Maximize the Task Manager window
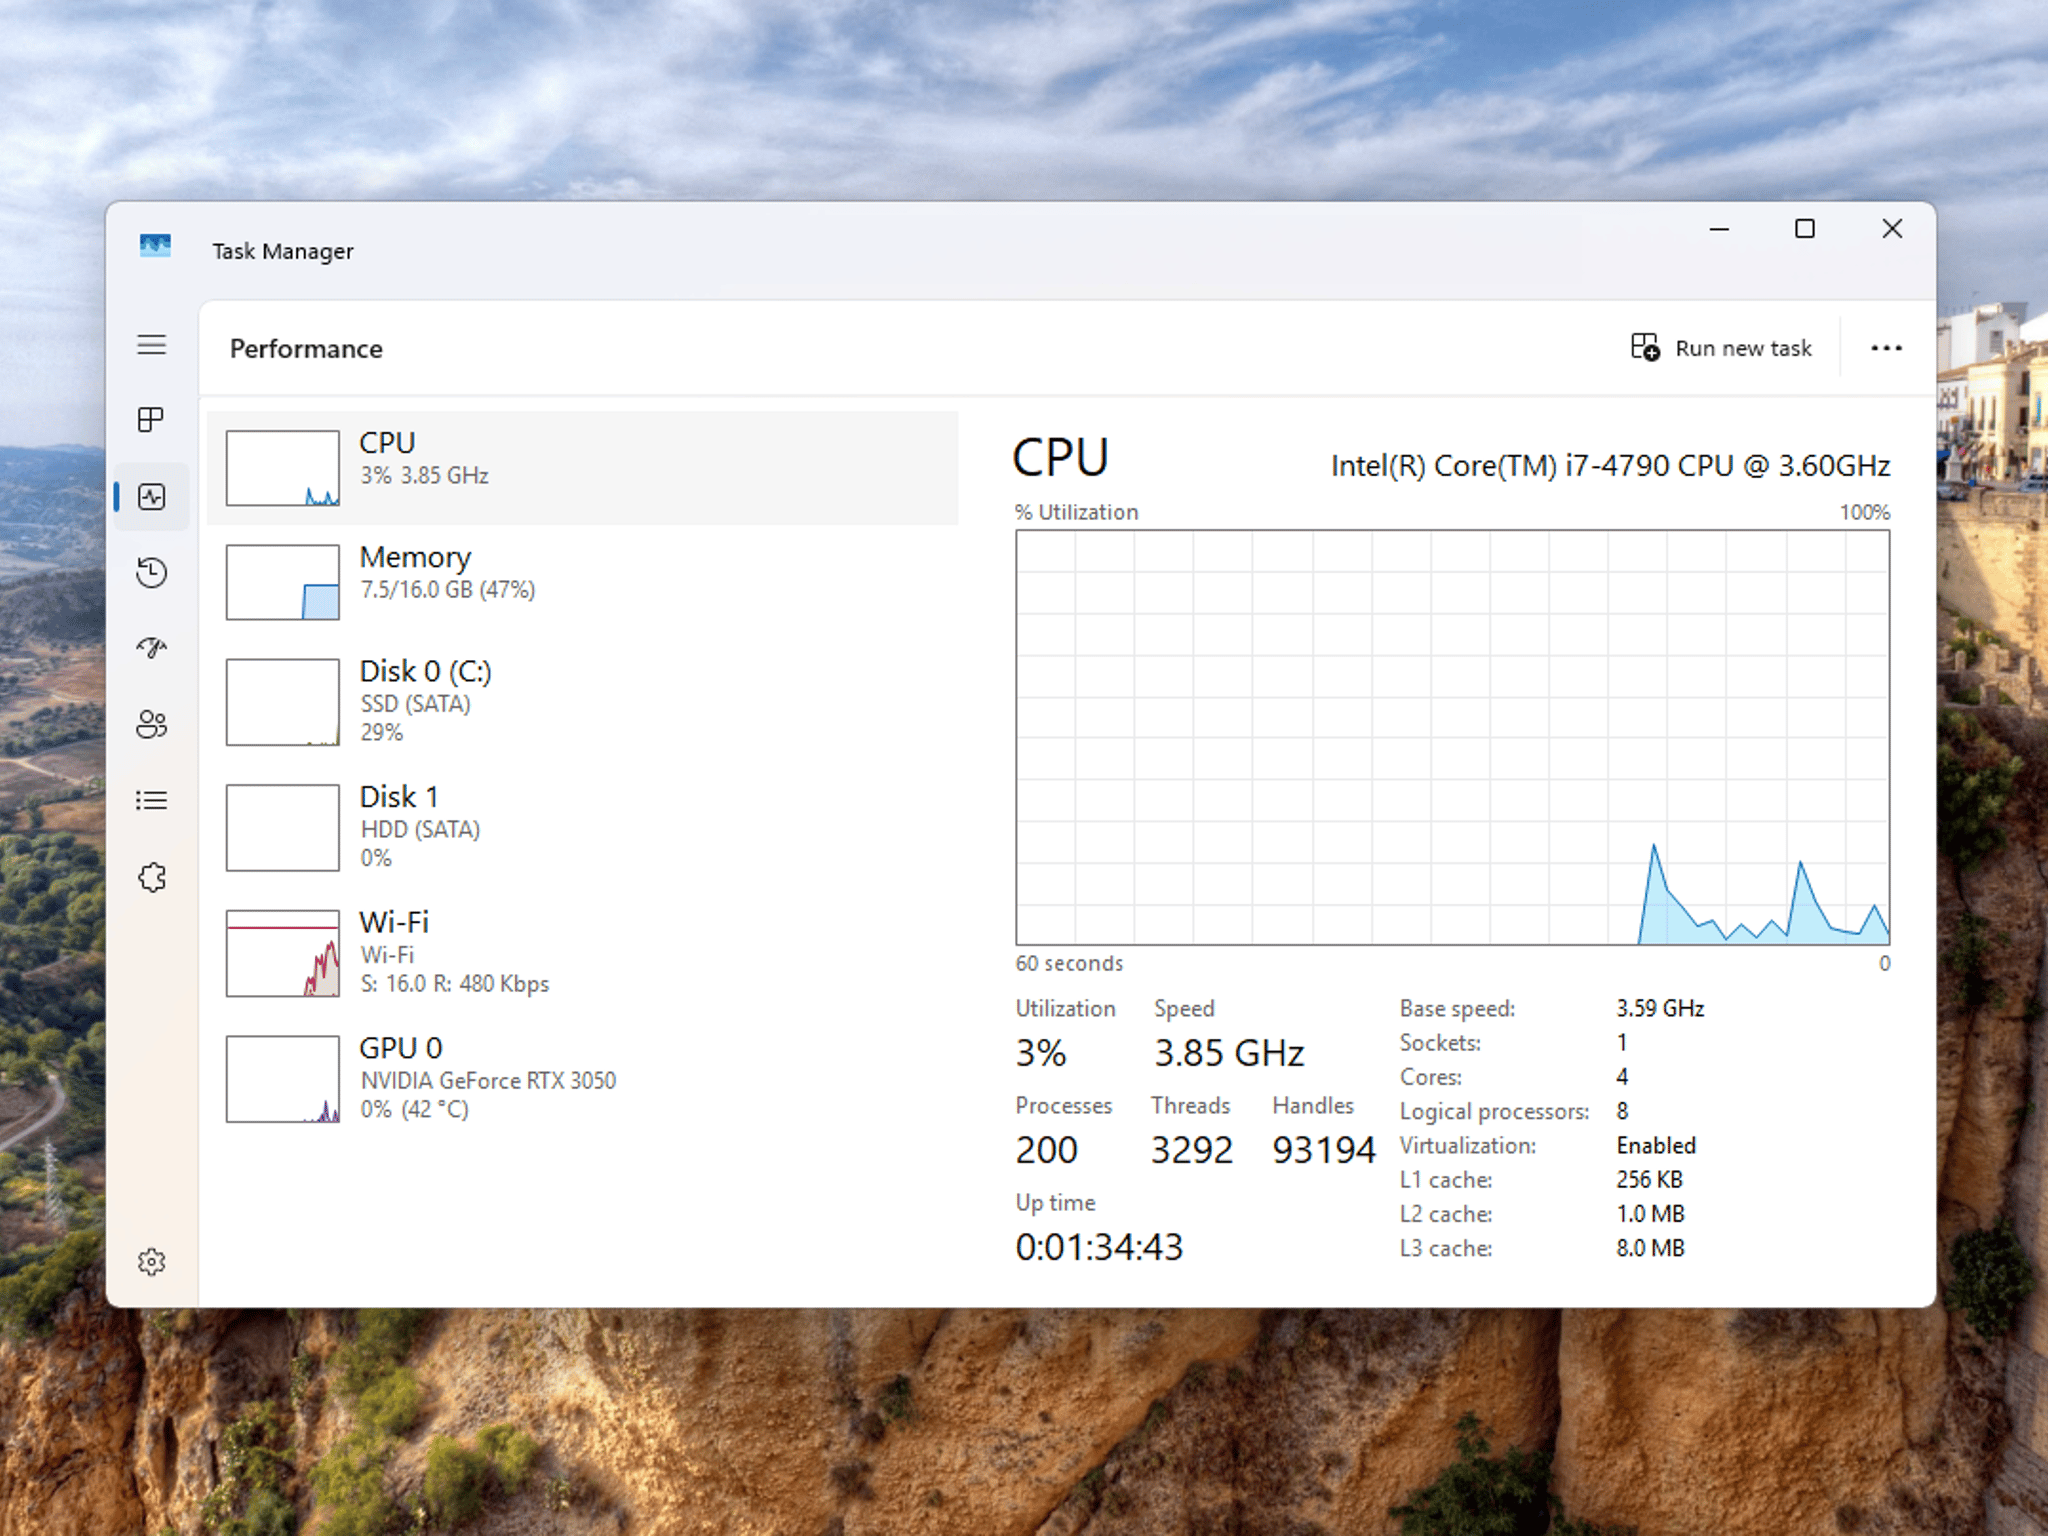This screenshot has height=1536, width=2048. pos(1805,229)
